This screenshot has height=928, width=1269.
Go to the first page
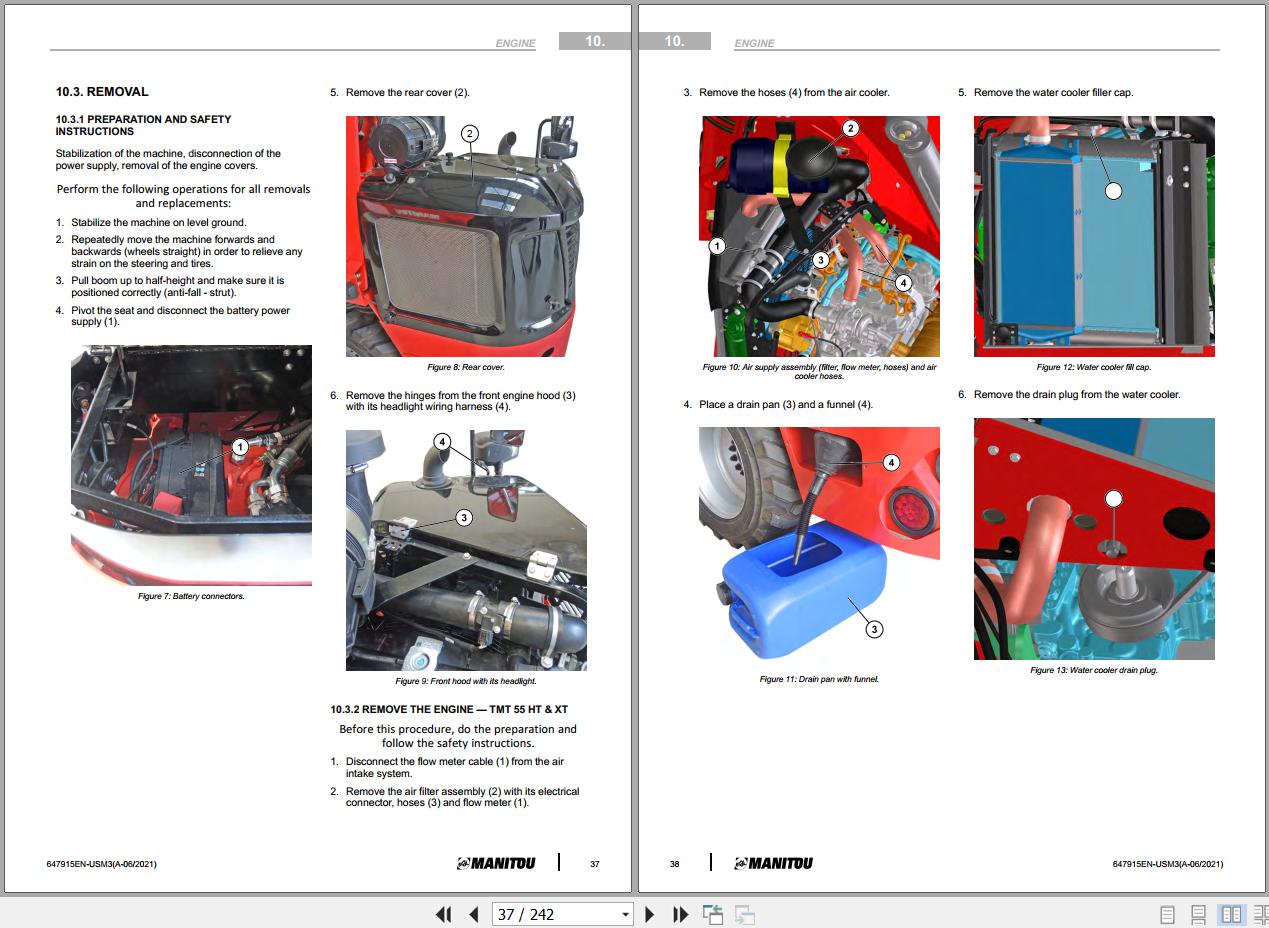pos(443,914)
